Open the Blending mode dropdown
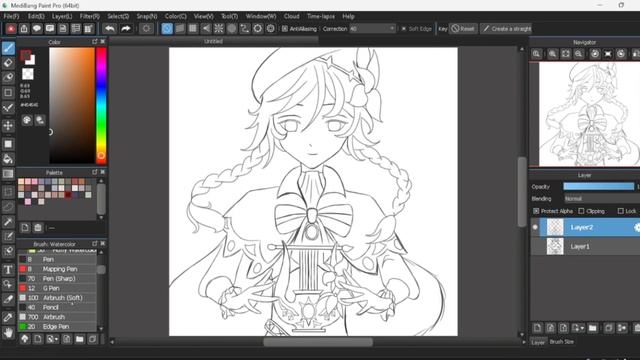This screenshot has width=640, height=360. coord(602,199)
